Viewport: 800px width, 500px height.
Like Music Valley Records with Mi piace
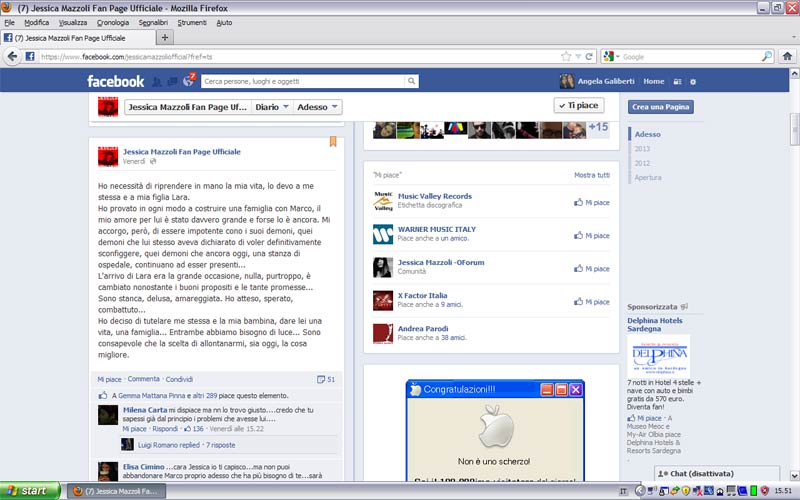(591, 202)
